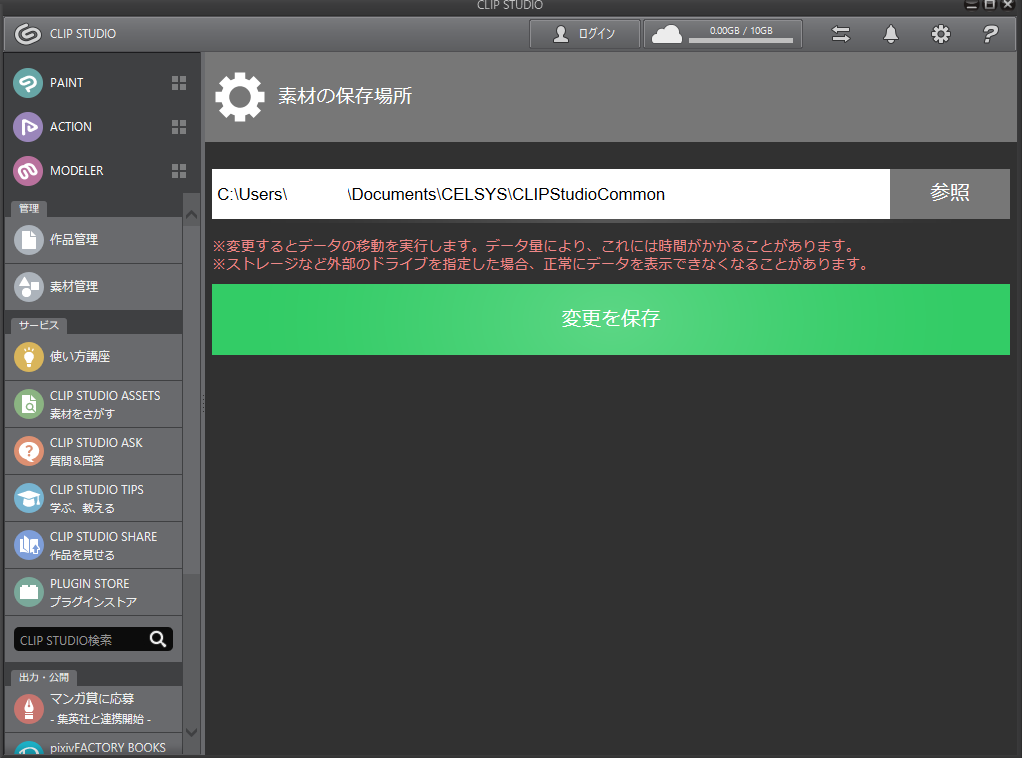
Task: Open the grid menu beside MODELER
Action: point(179,171)
